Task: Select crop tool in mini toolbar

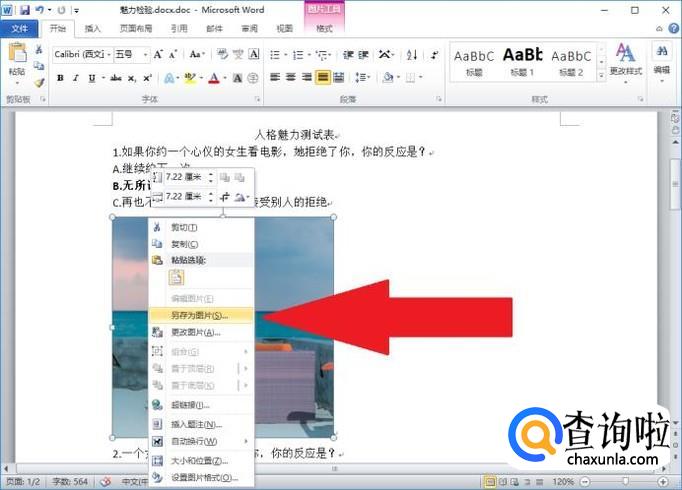Action: pos(224,197)
